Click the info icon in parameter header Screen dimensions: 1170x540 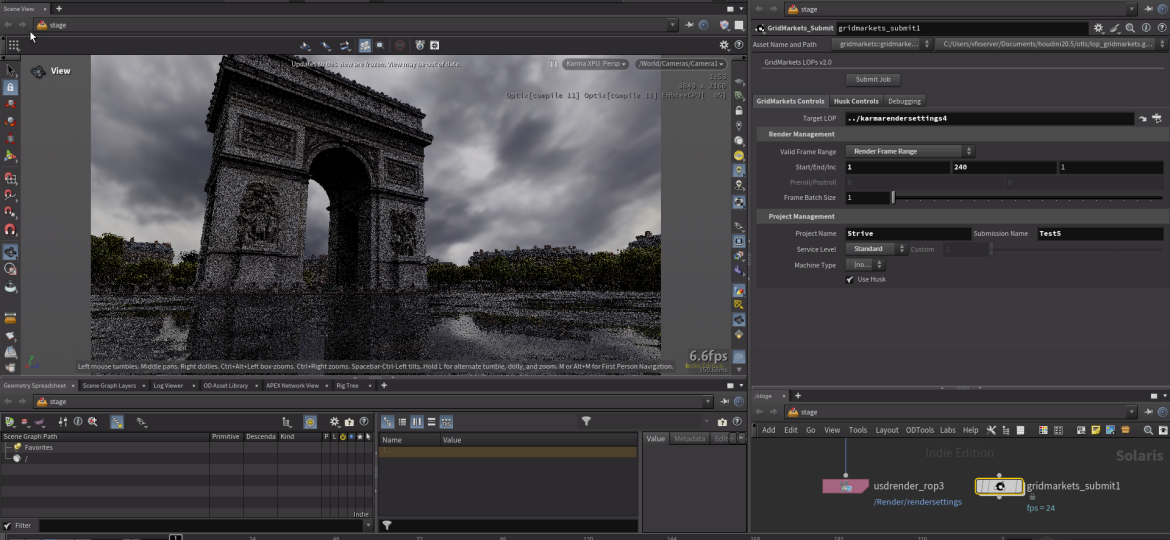click(1145, 29)
